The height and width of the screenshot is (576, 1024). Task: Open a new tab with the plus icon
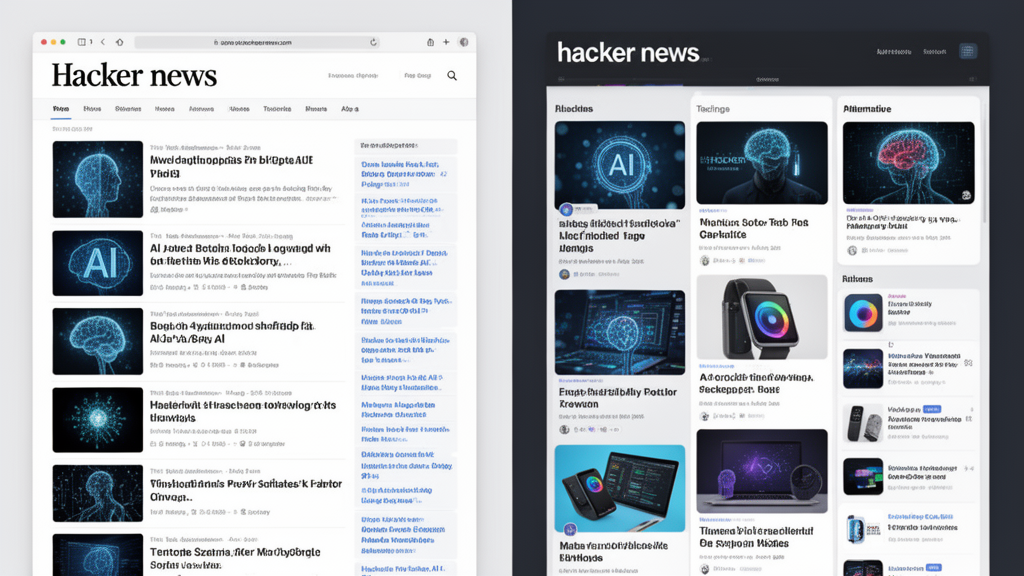(446, 42)
